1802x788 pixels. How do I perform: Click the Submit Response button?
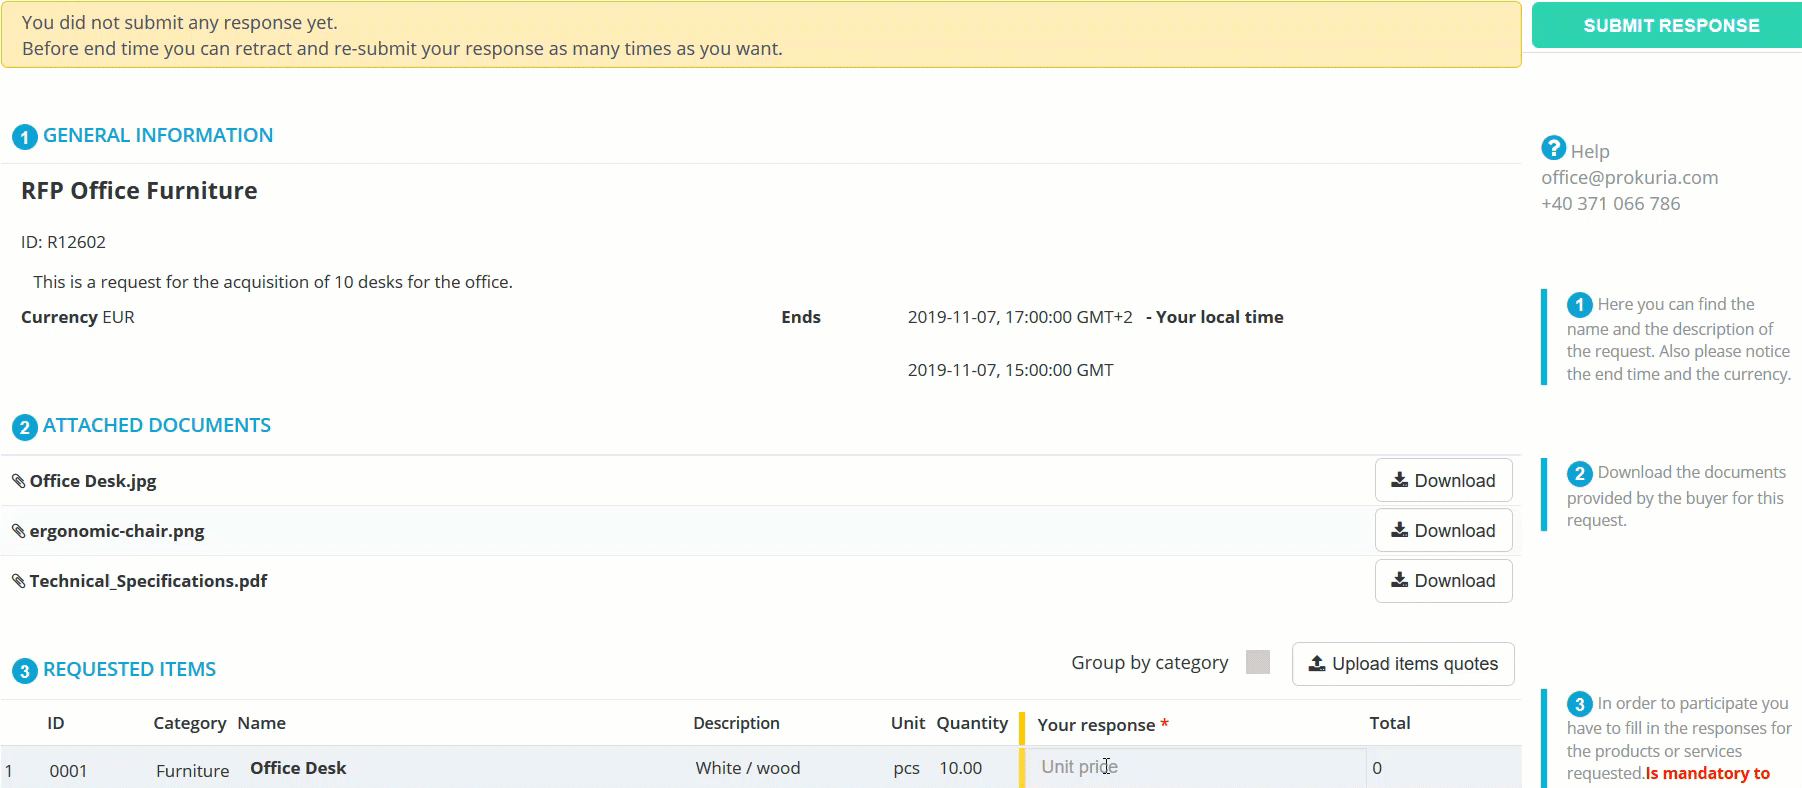[1669, 25]
